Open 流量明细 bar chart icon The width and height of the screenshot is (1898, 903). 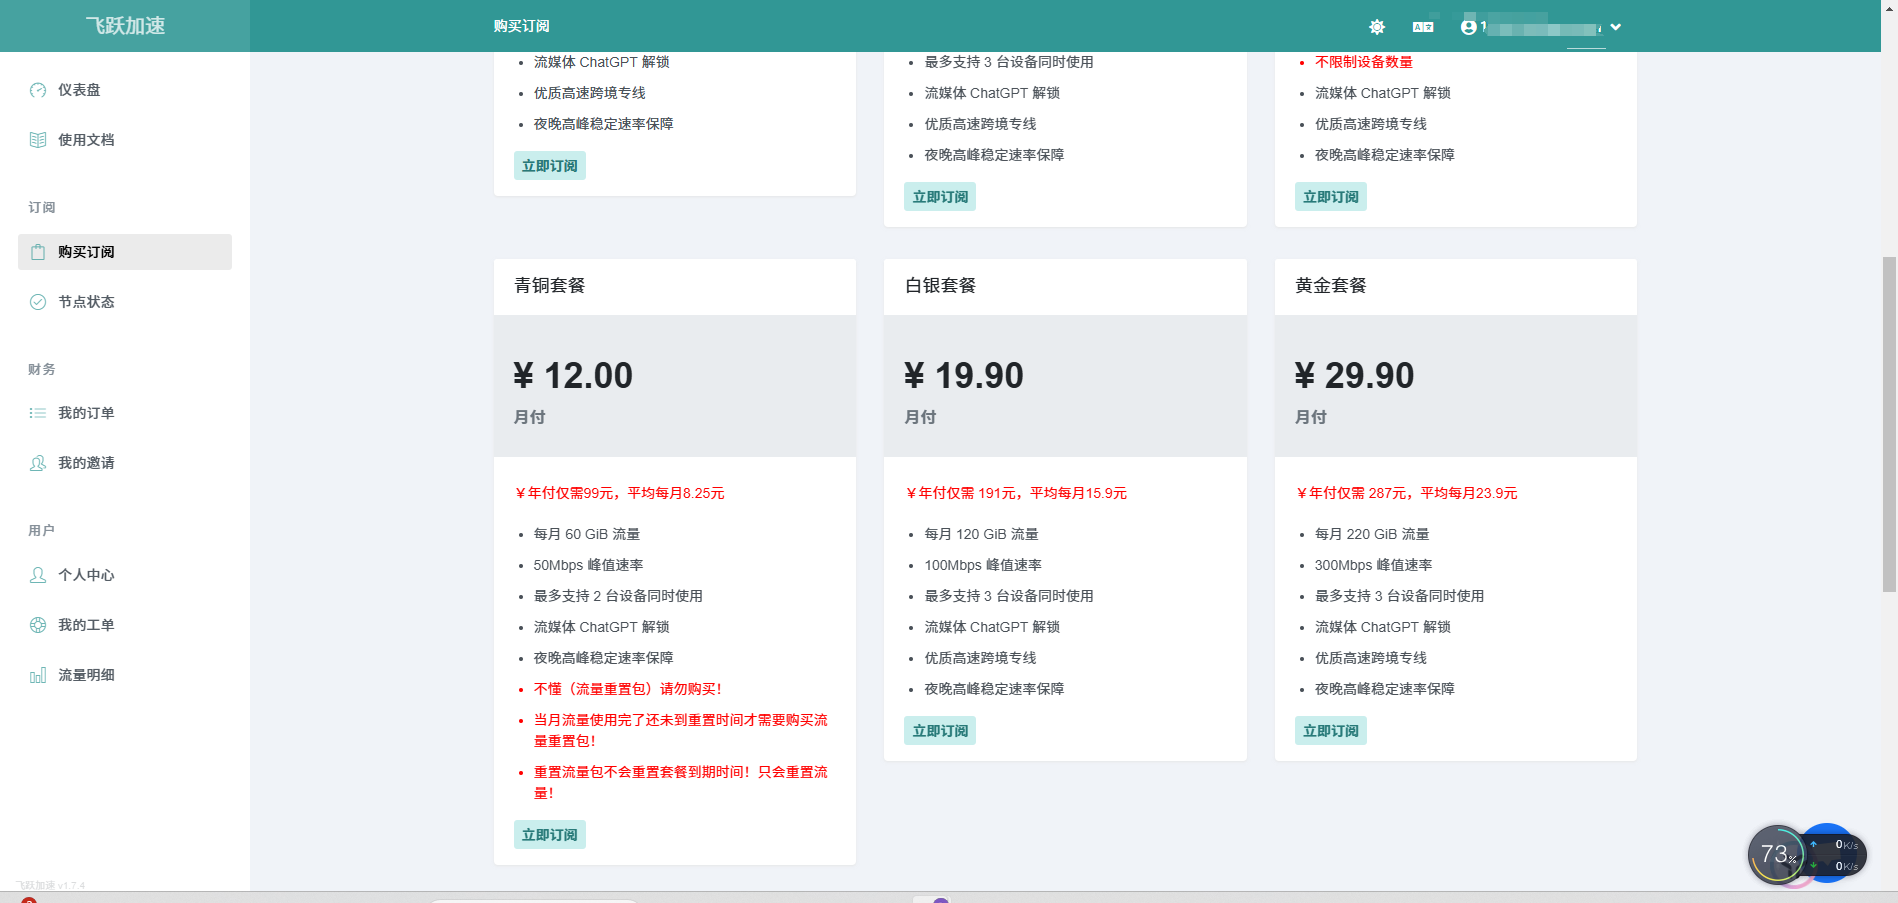click(38, 675)
